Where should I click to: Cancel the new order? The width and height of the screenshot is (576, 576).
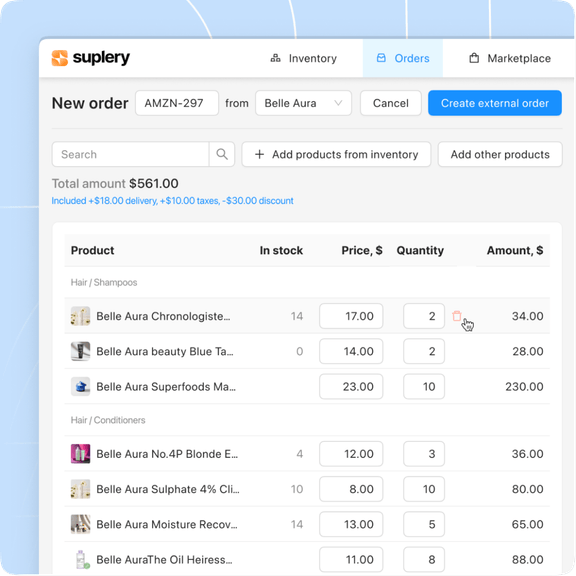click(390, 103)
